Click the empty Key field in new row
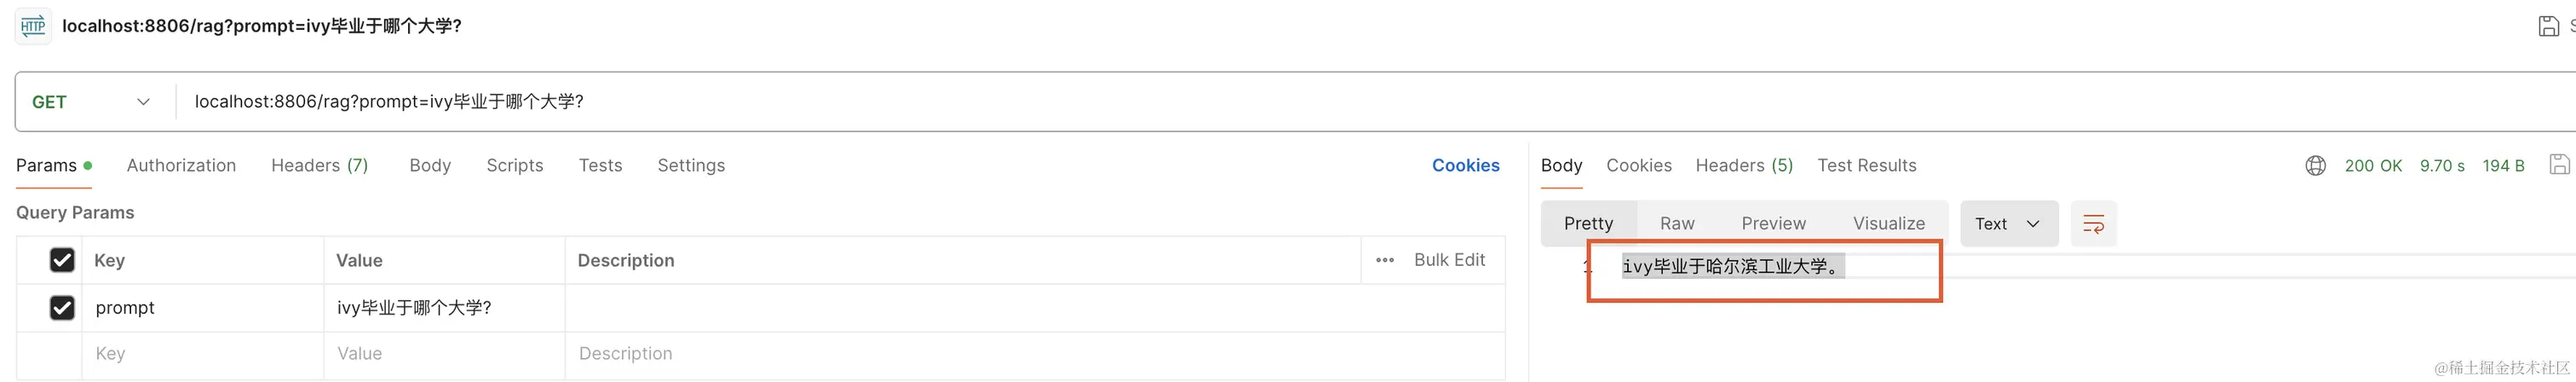 point(203,354)
